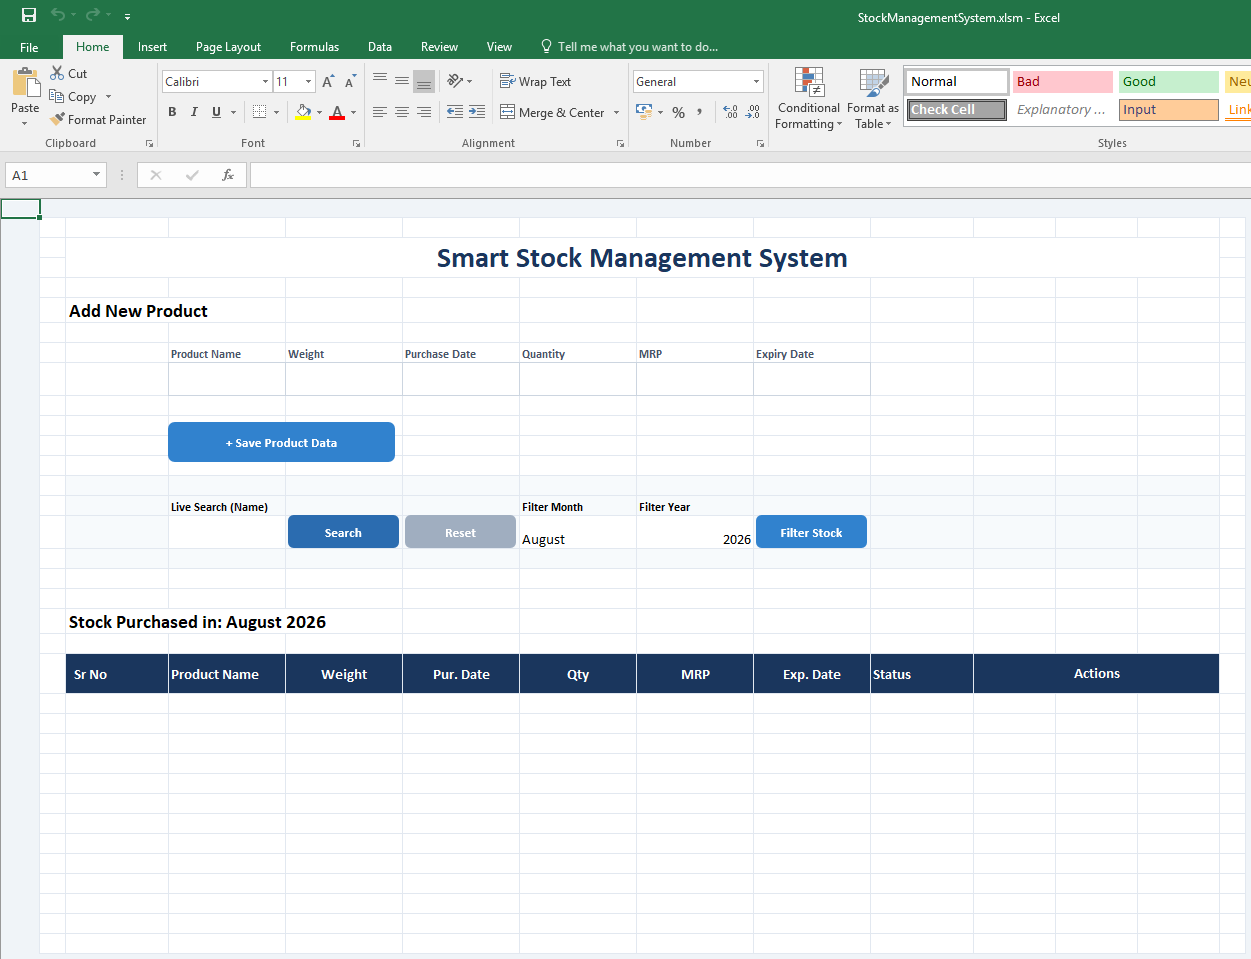Apply the Check Cell style
Viewport: 1251px width, 959px height.
point(957,110)
